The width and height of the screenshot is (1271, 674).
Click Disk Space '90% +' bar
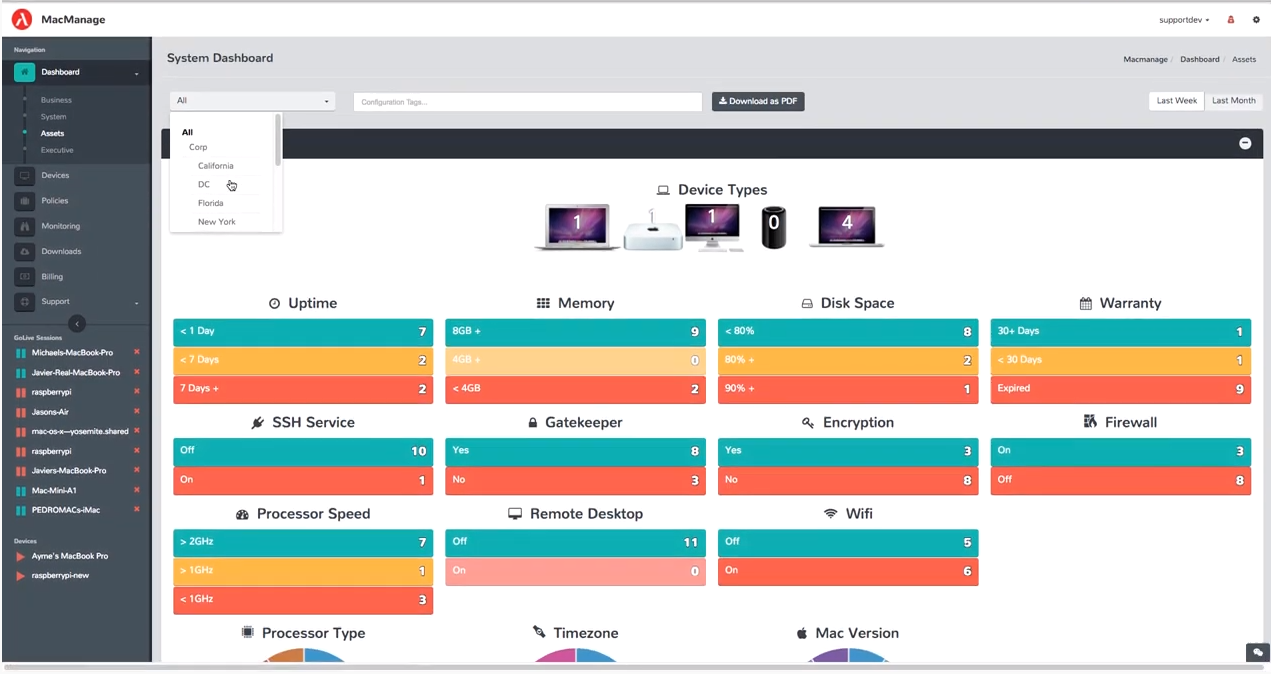pyautogui.click(x=848, y=389)
